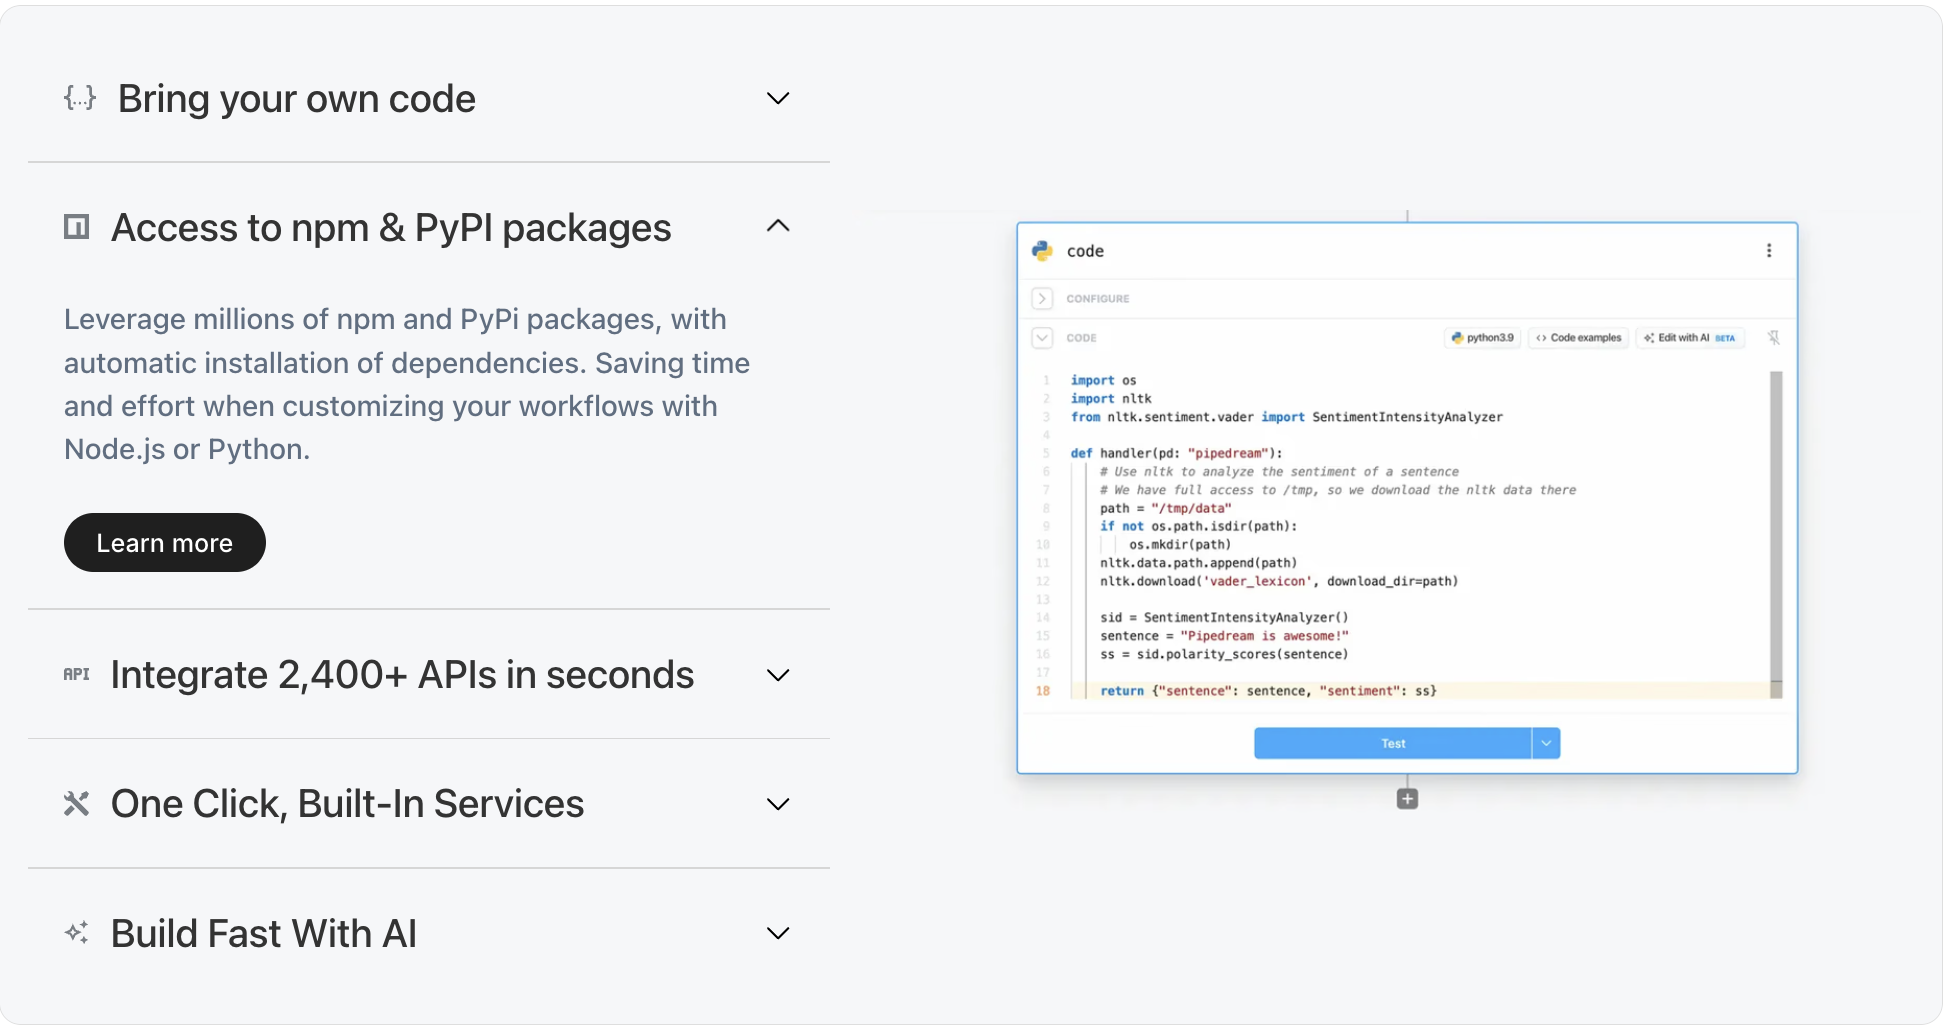This screenshot has width=1944, height=1030.
Task: Expand the Bring your own code chevron
Action: tap(777, 98)
